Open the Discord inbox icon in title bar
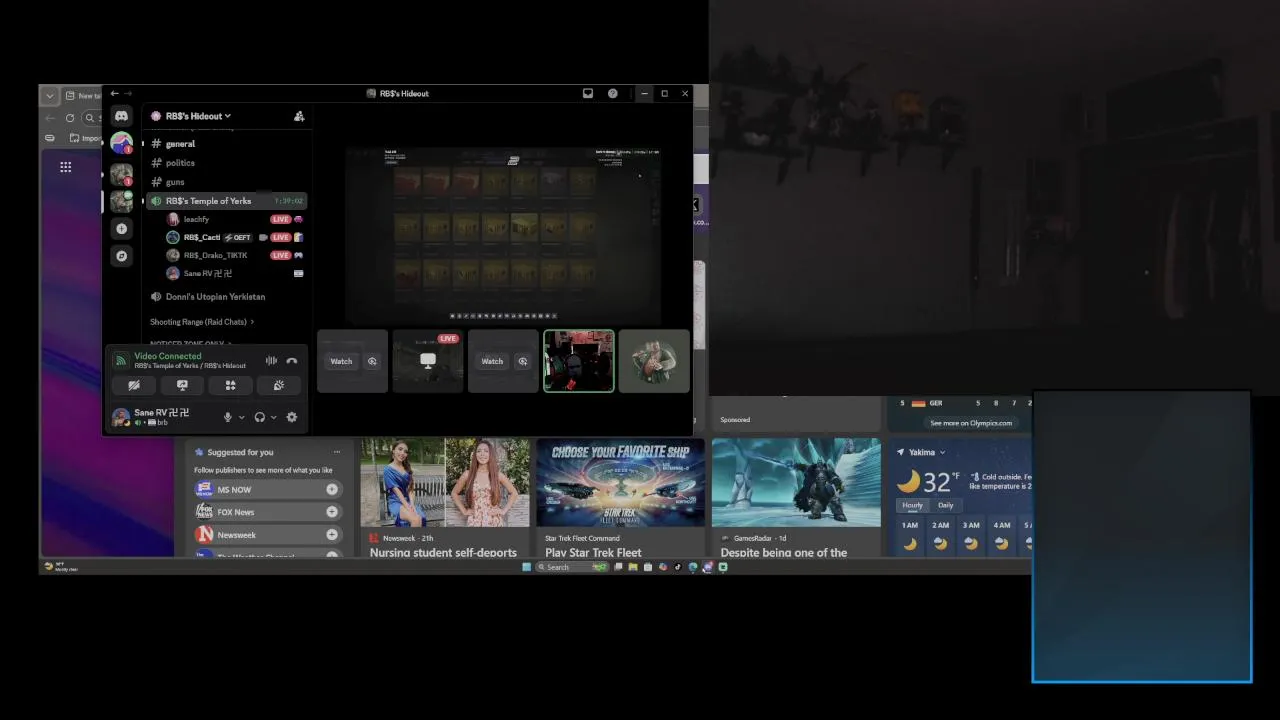The height and width of the screenshot is (720, 1280). (588, 93)
